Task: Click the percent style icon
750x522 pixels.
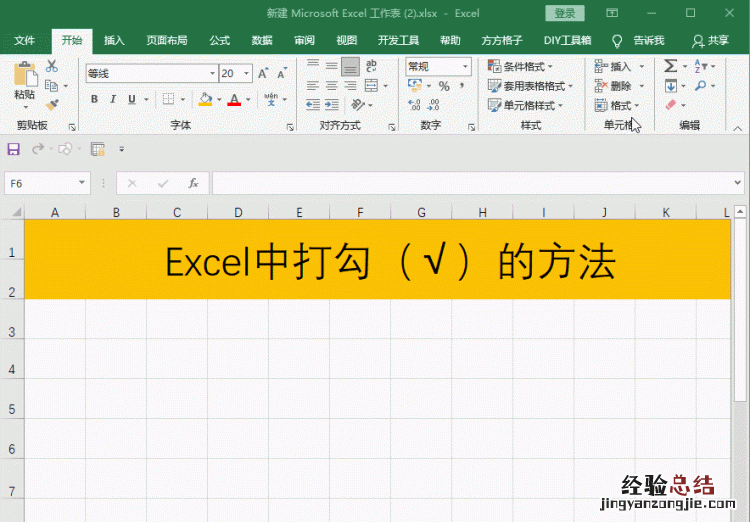Action: (x=431, y=87)
